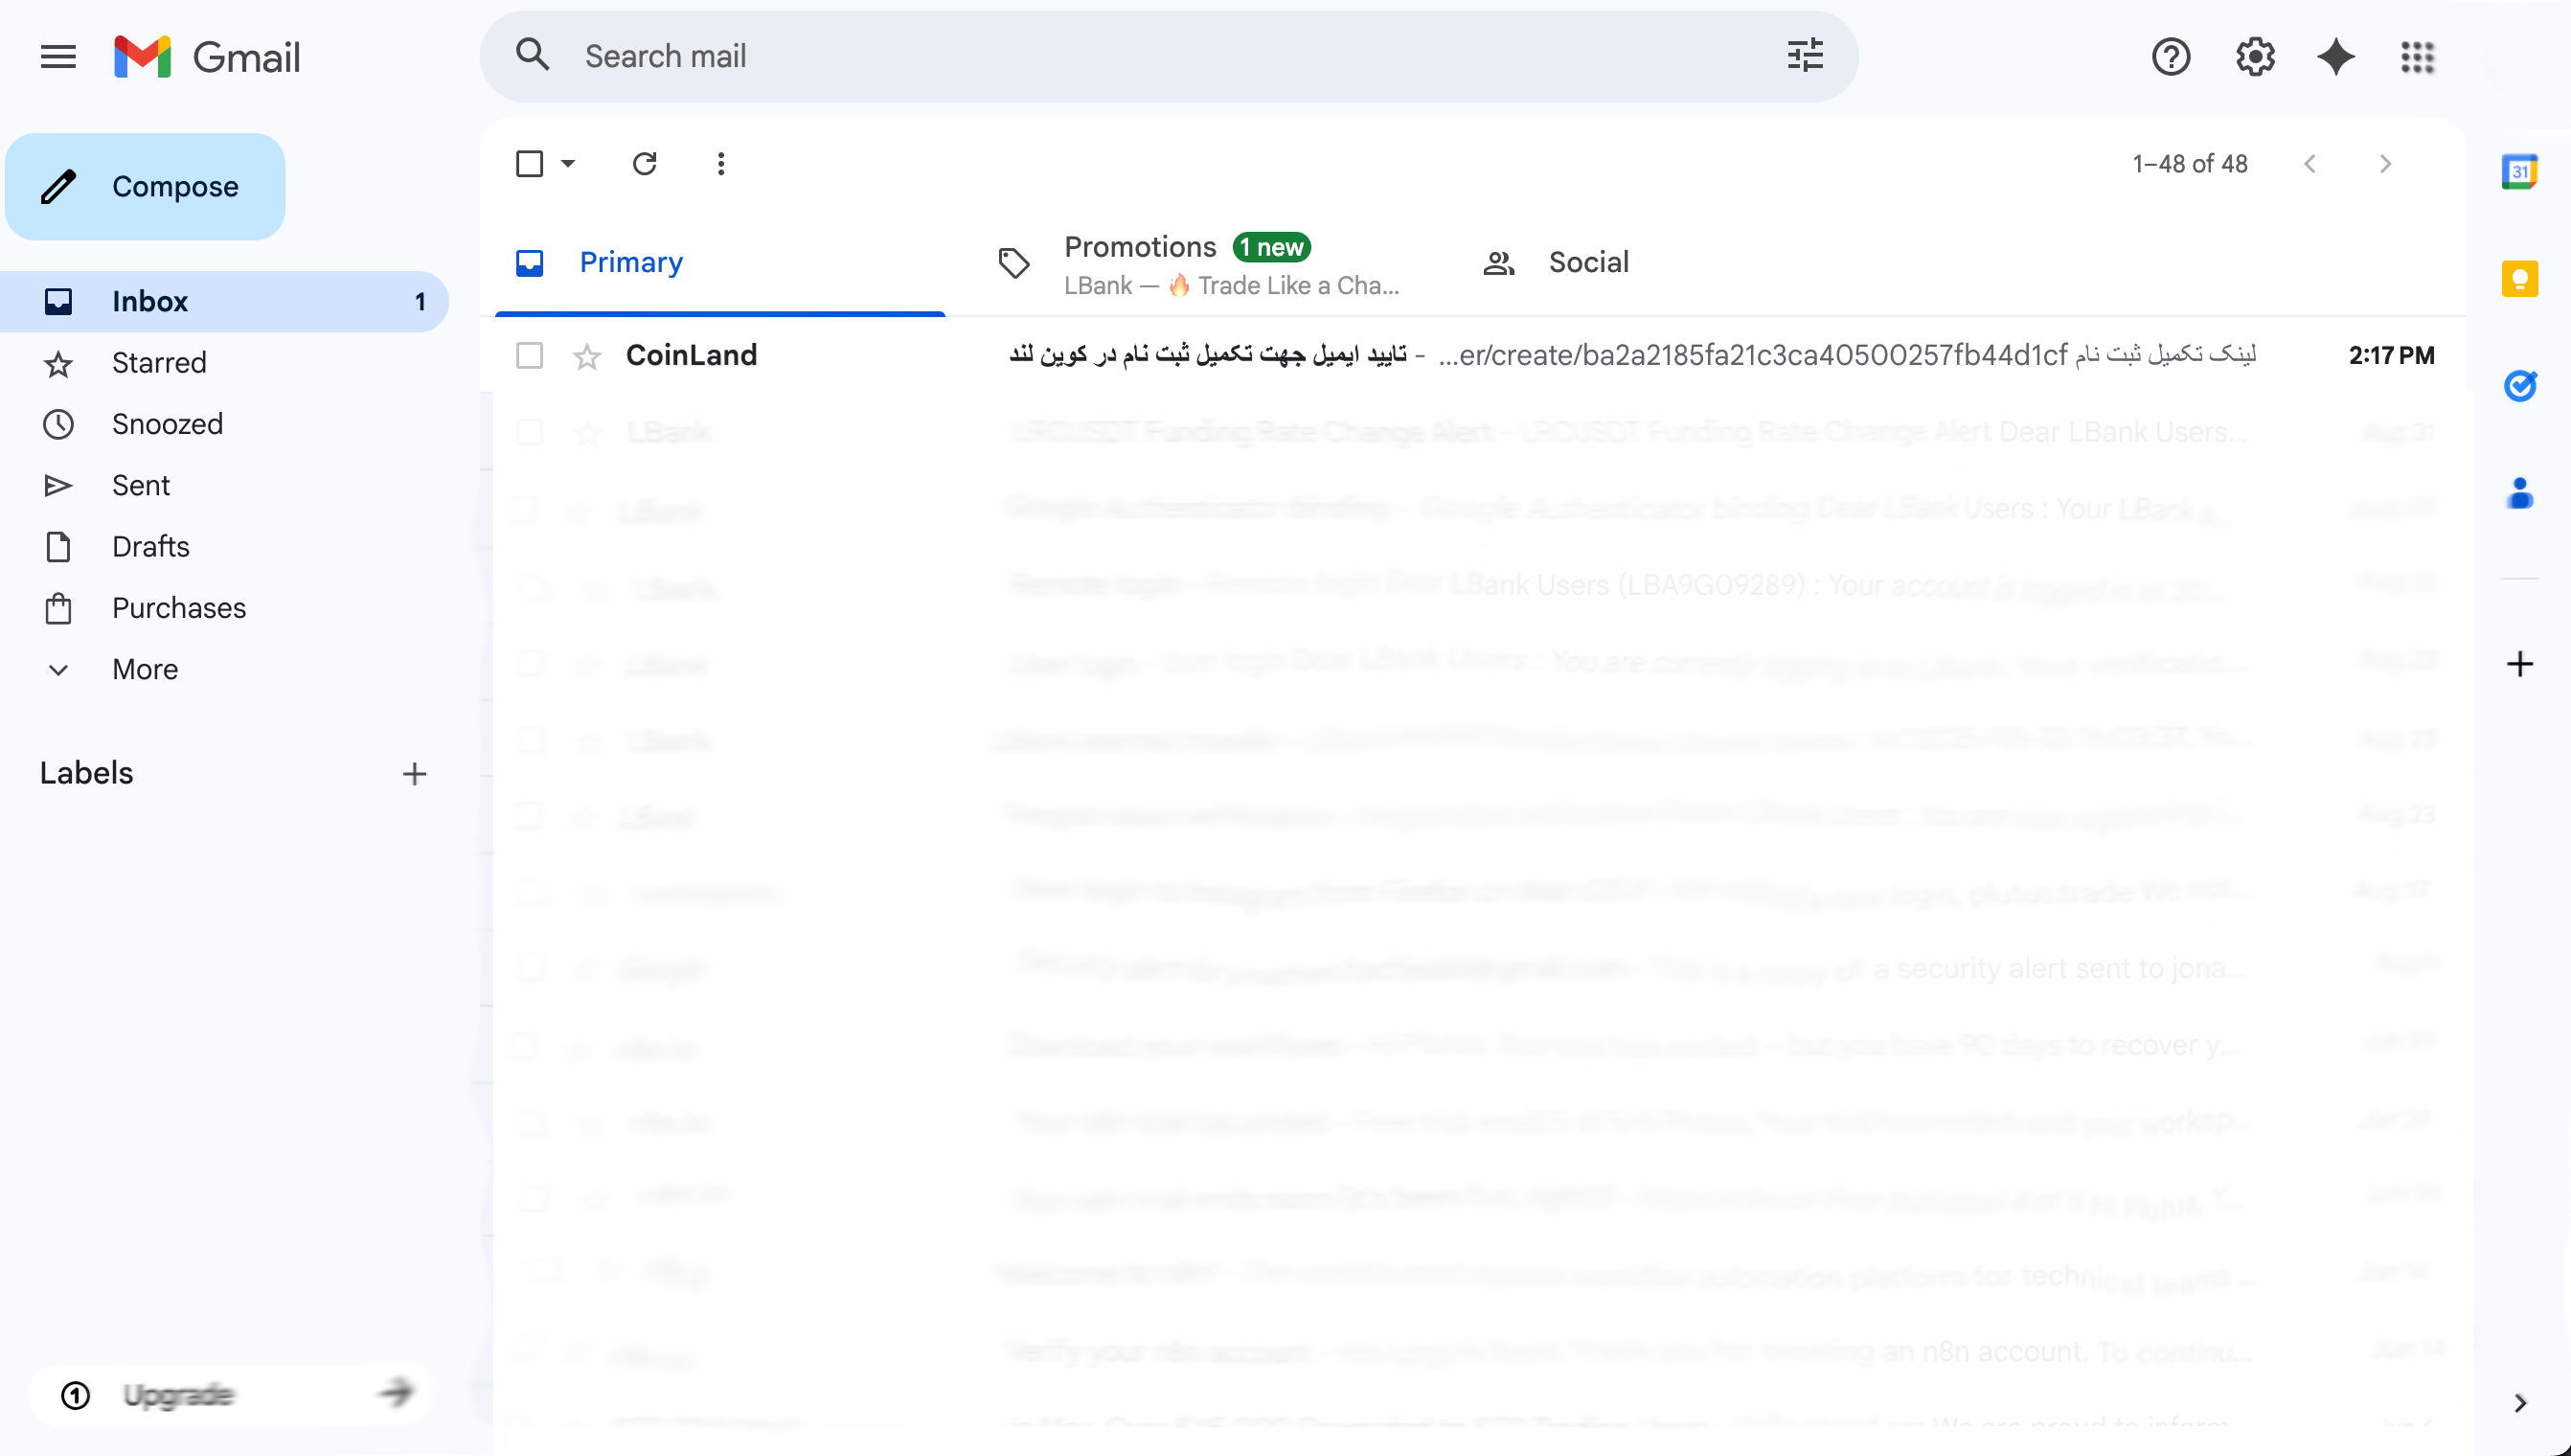Click in the Search mail field
The width and height of the screenshot is (2571, 1456).
[1150, 56]
